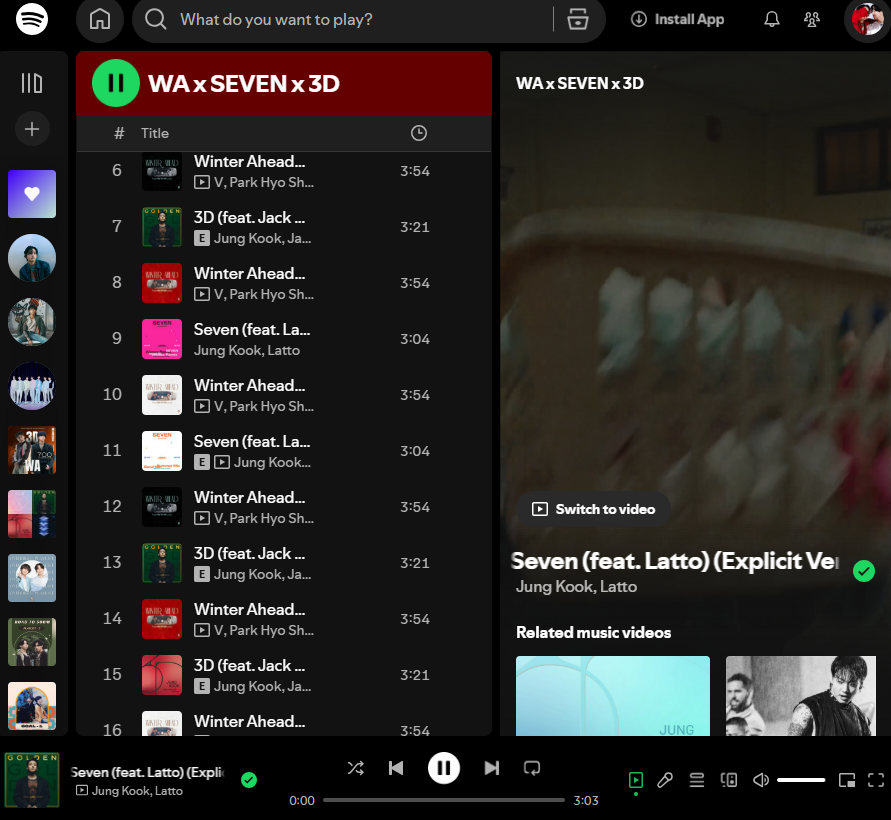The height and width of the screenshot is (820, 891).
Task: Toggle shuffle in the player bar
Action: (x=356, y=768)
